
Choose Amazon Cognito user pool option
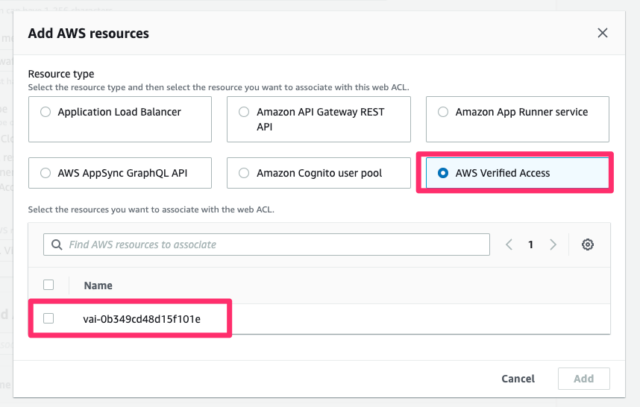319,173
